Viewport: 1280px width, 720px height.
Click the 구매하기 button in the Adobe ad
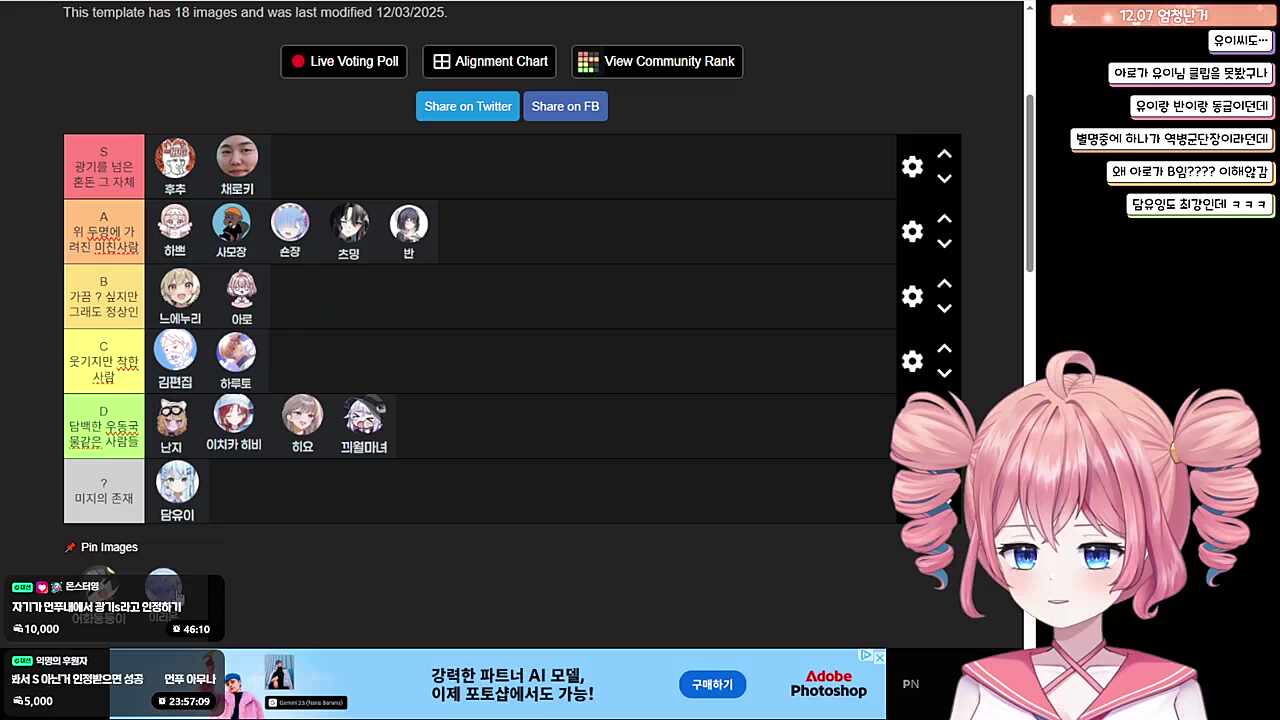pyautogui.click(x=712, y=684)
